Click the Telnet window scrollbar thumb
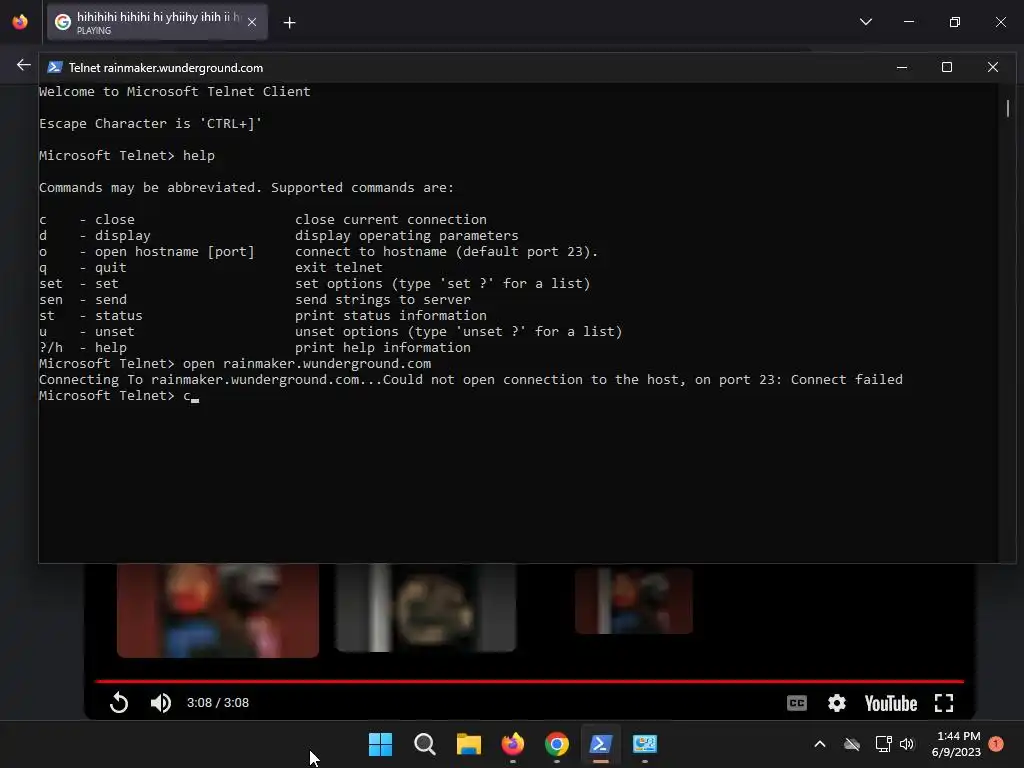 (x=1008, y=108)
